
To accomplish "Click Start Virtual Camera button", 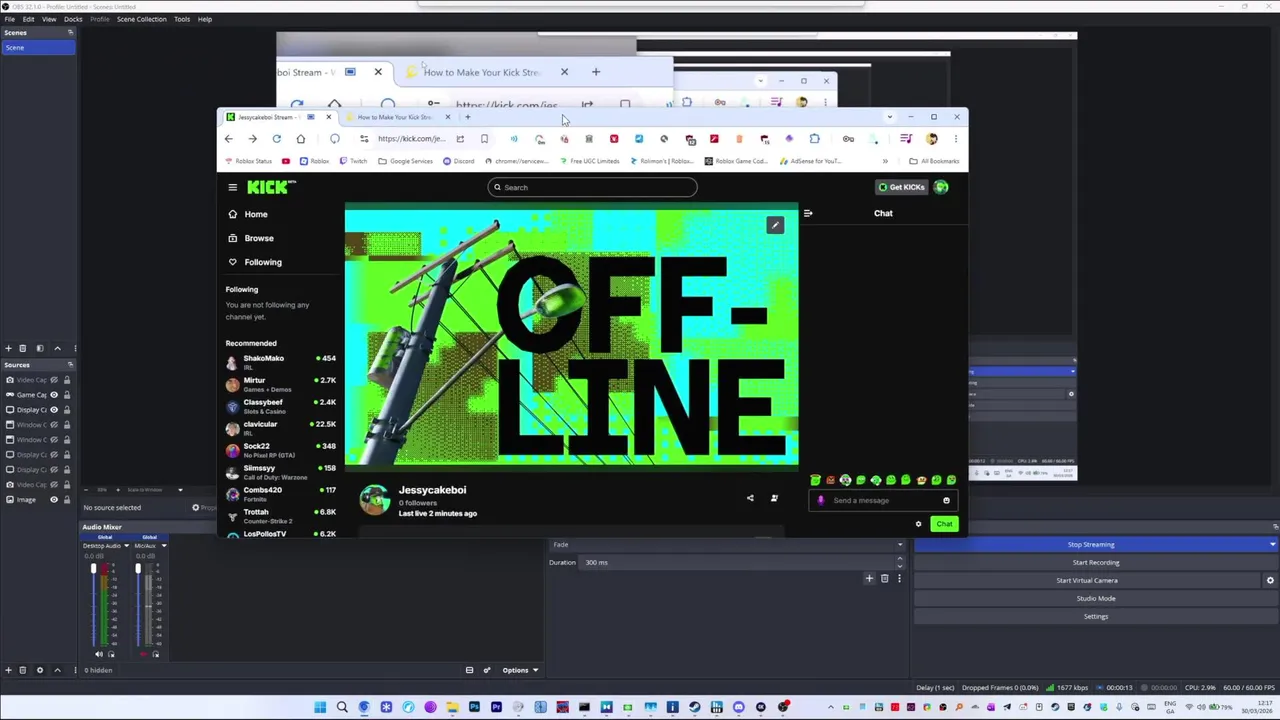I will point(1087,580).
